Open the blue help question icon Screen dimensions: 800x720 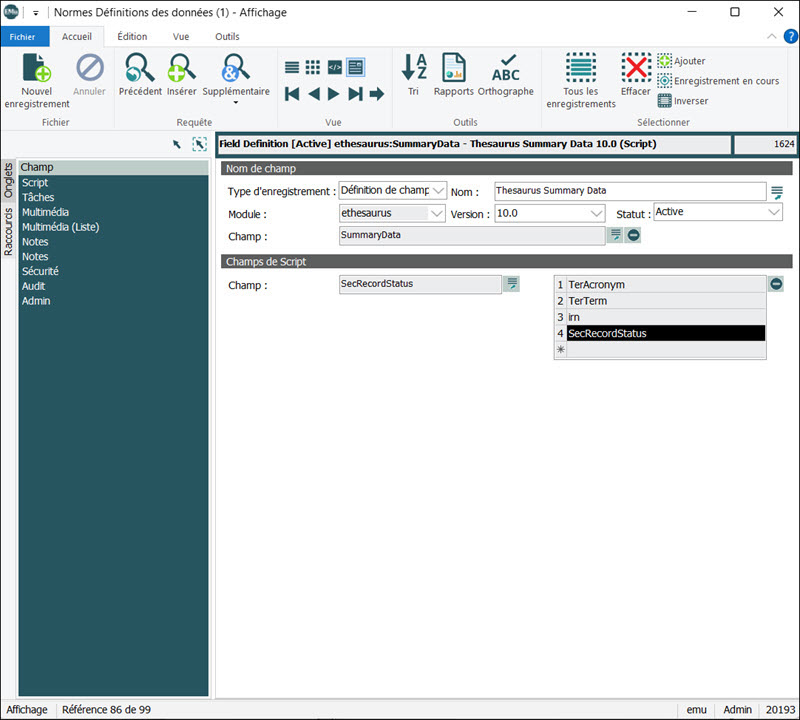[x=790, y=36]
